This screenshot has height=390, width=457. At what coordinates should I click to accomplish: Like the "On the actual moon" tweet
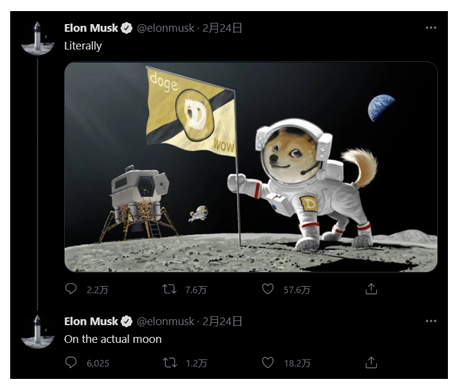[268, 363]
